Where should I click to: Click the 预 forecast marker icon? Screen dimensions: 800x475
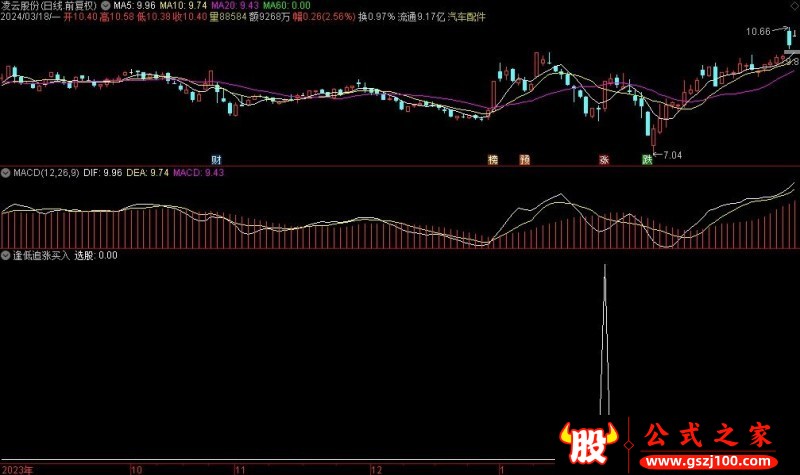524,160
